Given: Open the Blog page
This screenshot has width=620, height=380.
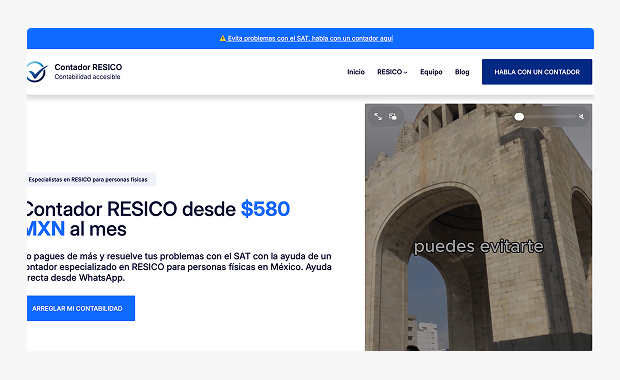Looking at the screenshot, I should pyautogui.click(x=462, y=72).
